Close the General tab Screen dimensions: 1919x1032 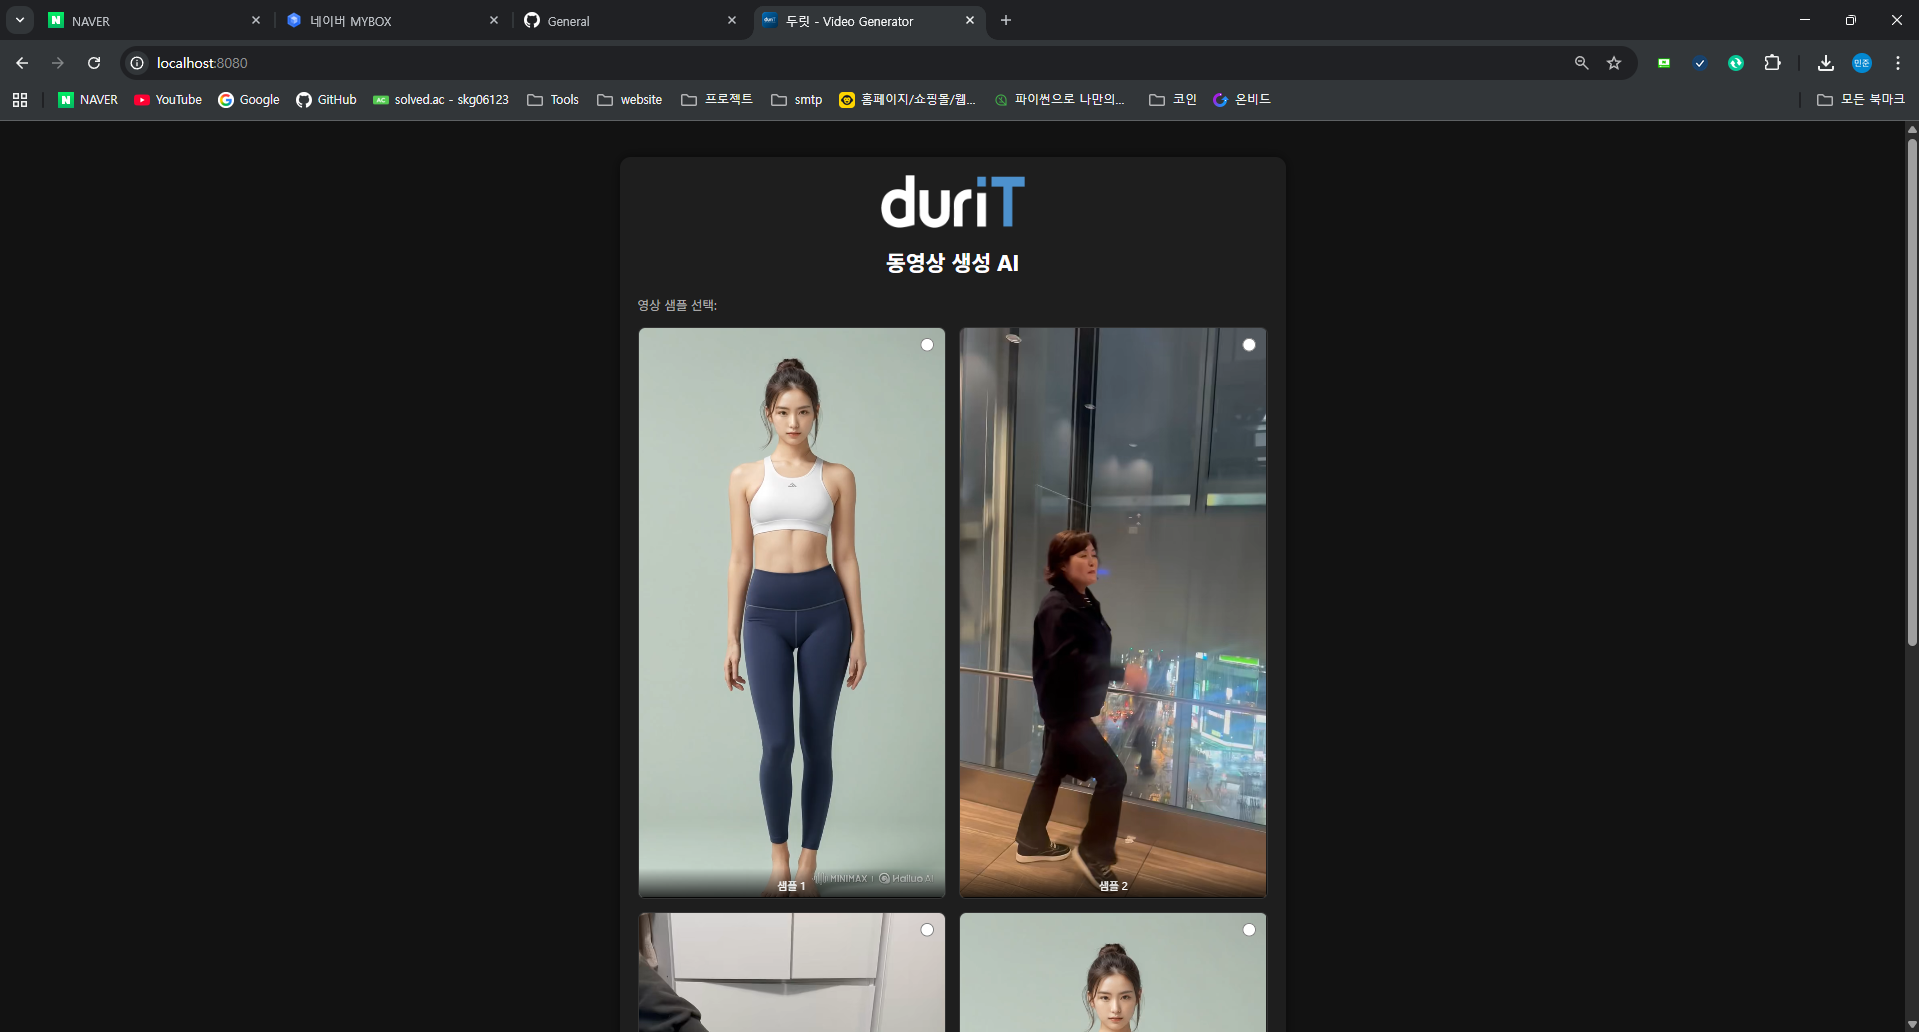(732, 20)
